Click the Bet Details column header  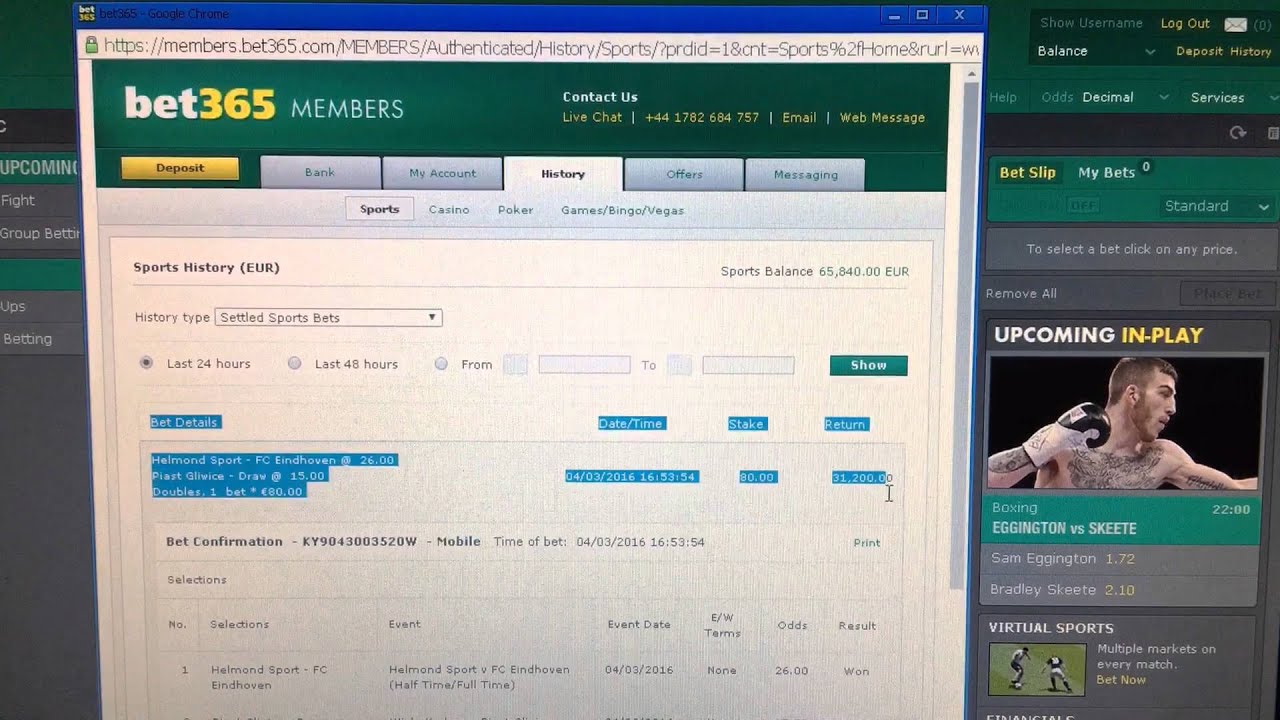pos(184,422)
